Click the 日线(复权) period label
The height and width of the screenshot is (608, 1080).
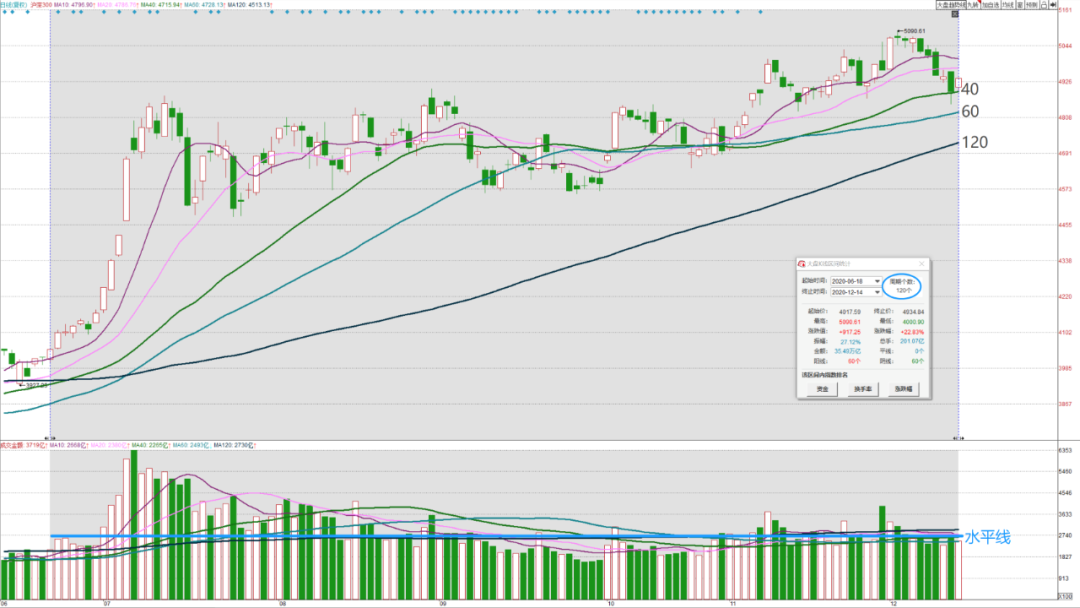[14, 5]
